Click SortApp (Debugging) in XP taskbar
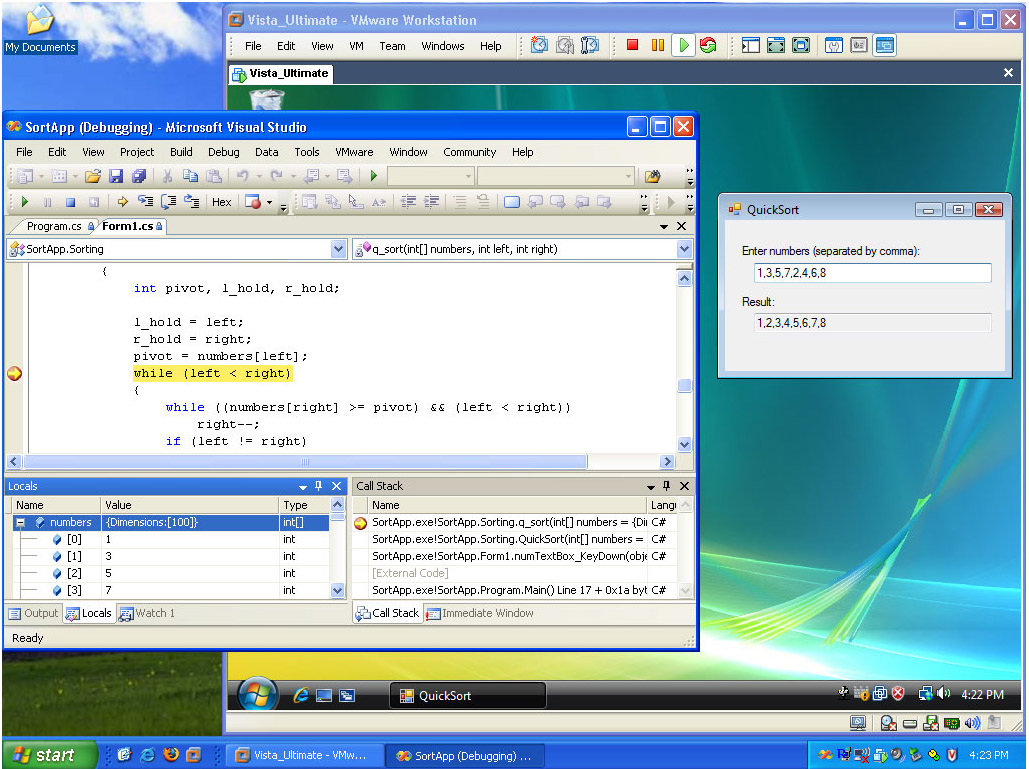The image size is (1029, 769). 465,756
